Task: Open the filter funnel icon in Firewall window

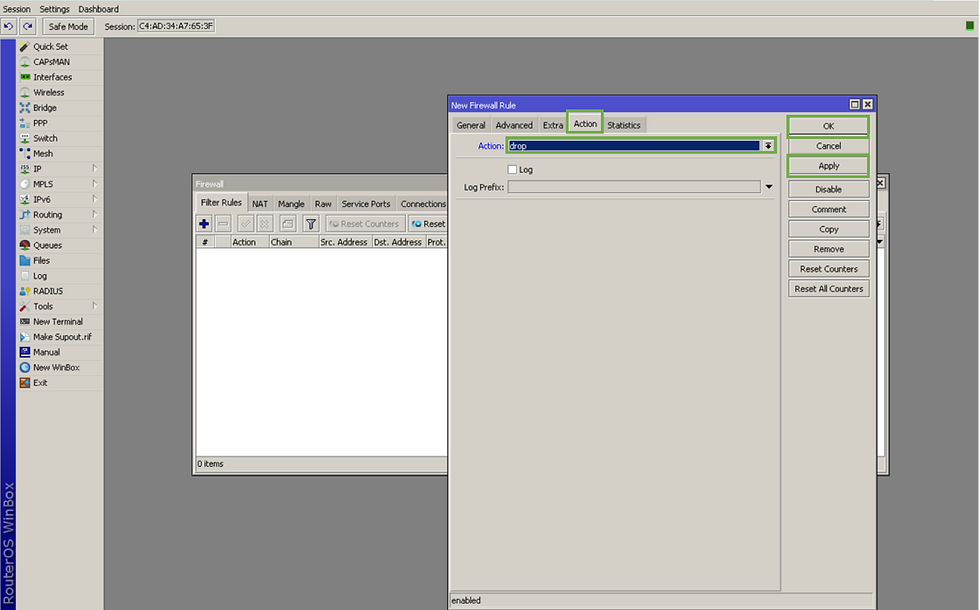Action: coord(311,224)
